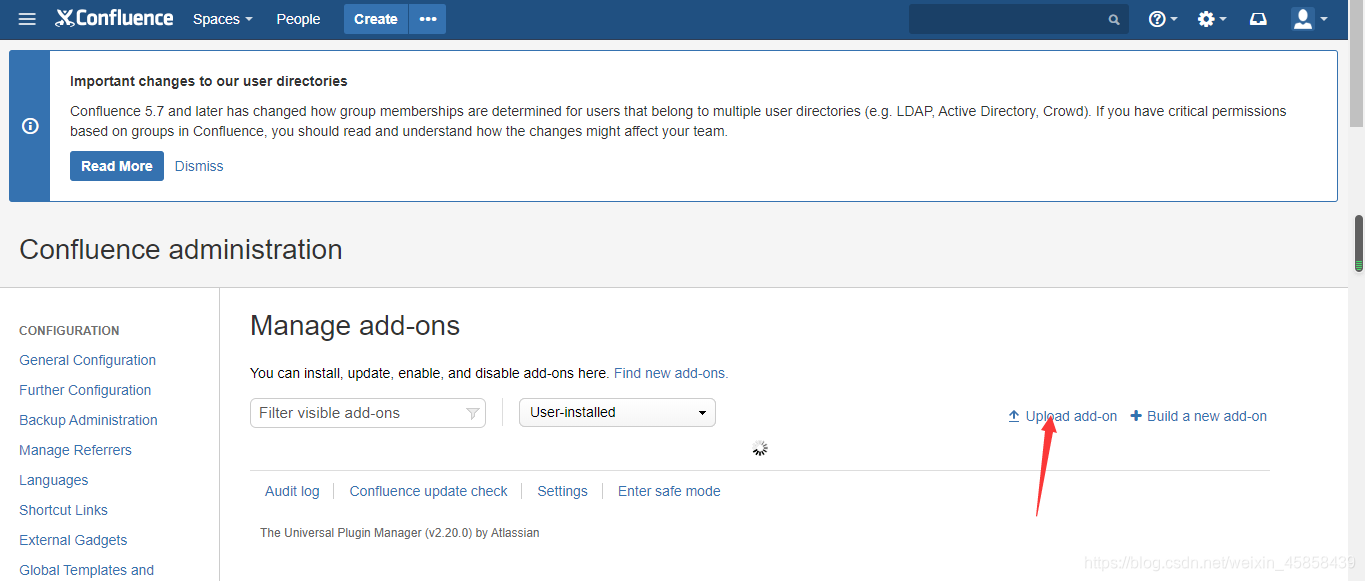Open External Gadgets settings
The width and height of the screenshot is (1365, 581).
[x=73, y=540]
